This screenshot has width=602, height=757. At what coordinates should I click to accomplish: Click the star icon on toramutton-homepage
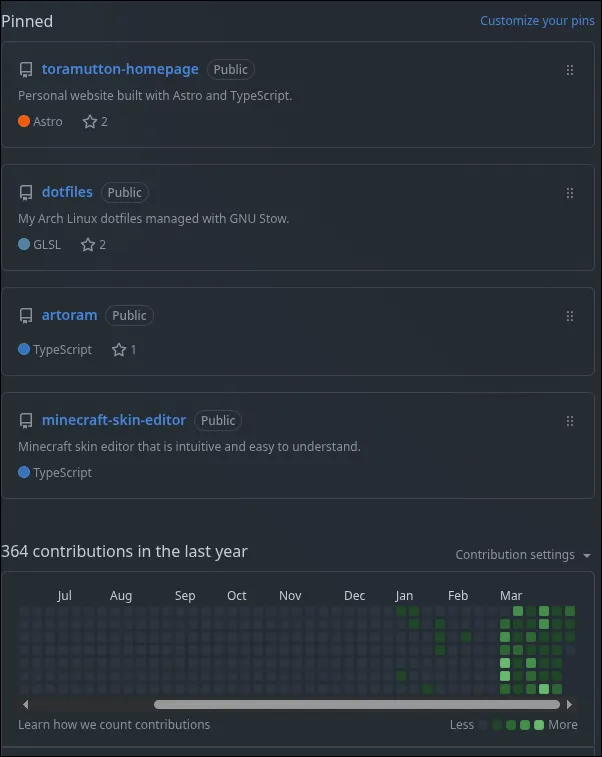89,122
